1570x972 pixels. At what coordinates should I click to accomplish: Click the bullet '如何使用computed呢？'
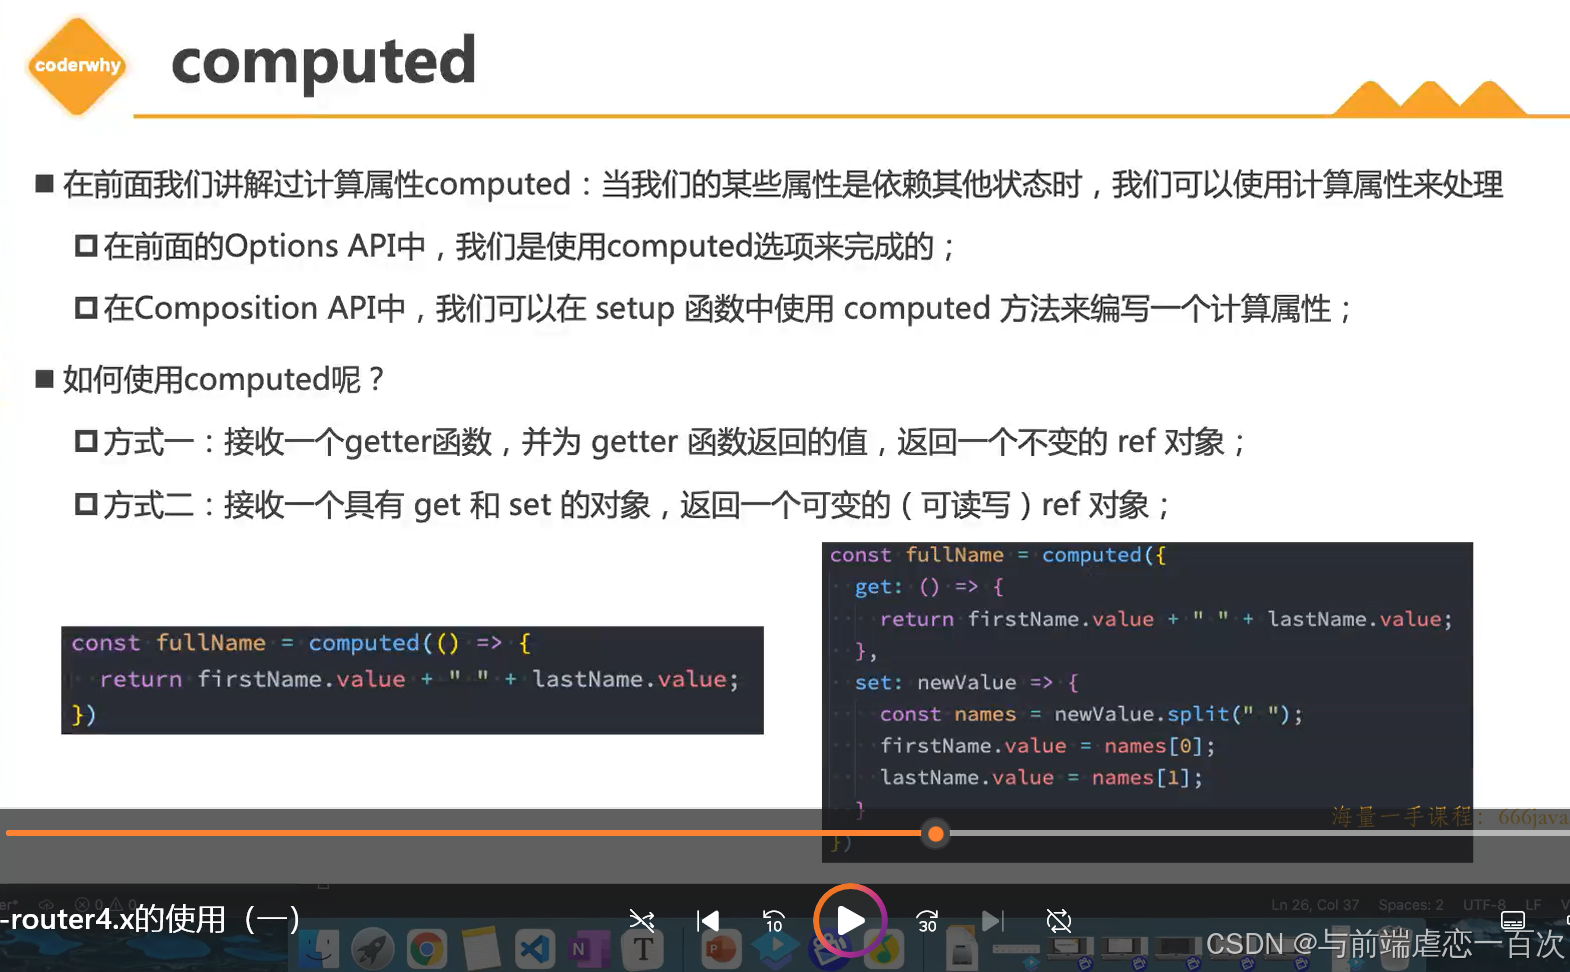[224, 380]
